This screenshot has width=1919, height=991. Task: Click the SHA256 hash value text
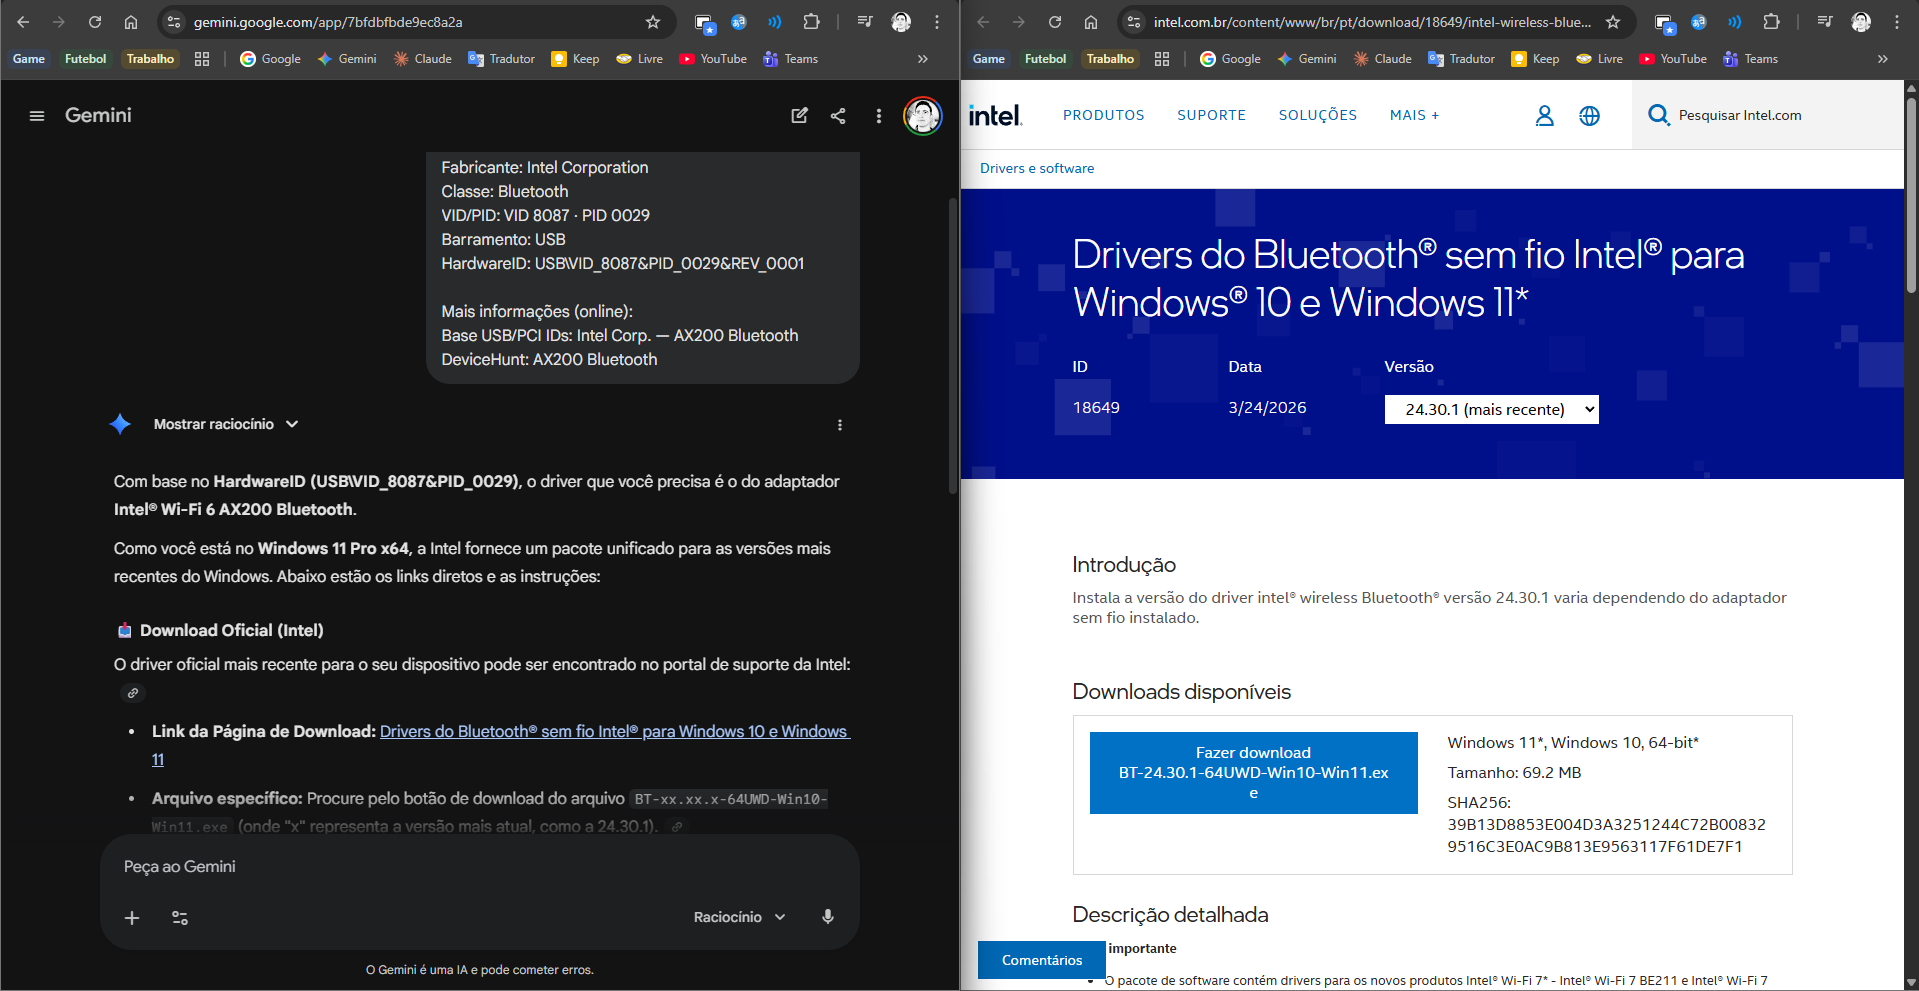tap(1606, 836)
